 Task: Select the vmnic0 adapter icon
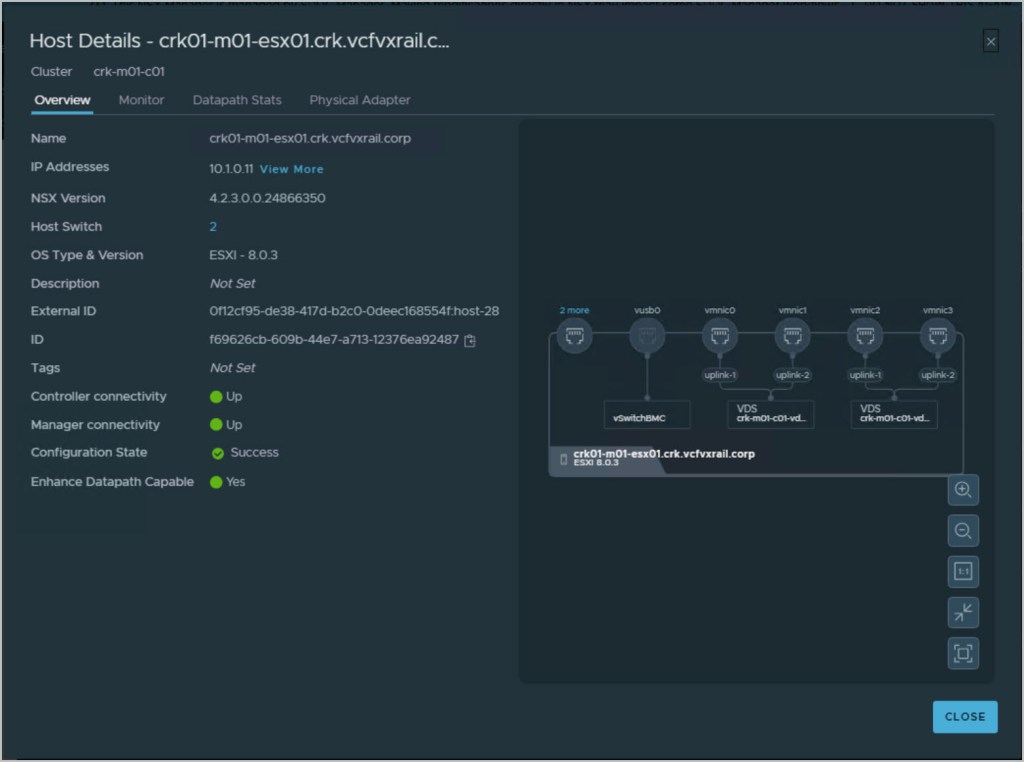point(719,337)
